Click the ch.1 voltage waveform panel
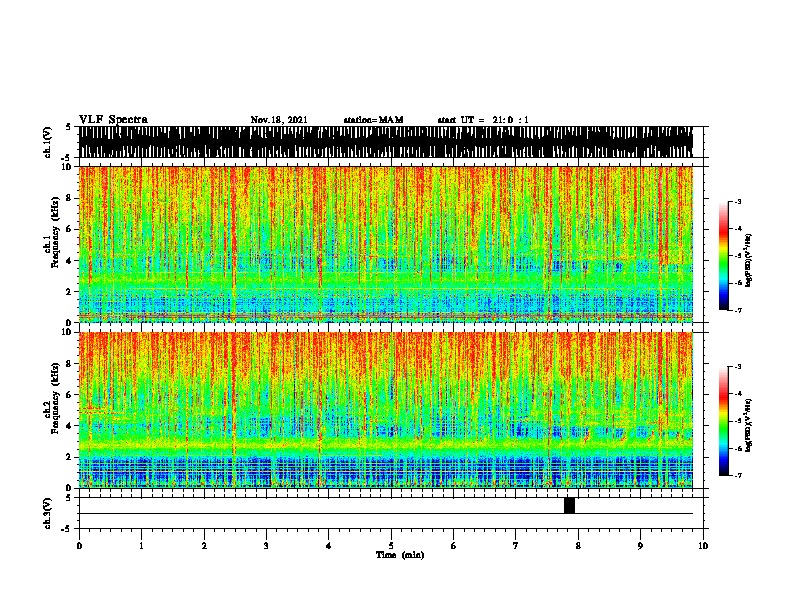Screen dimensions: 792x612 coord(386,142)
